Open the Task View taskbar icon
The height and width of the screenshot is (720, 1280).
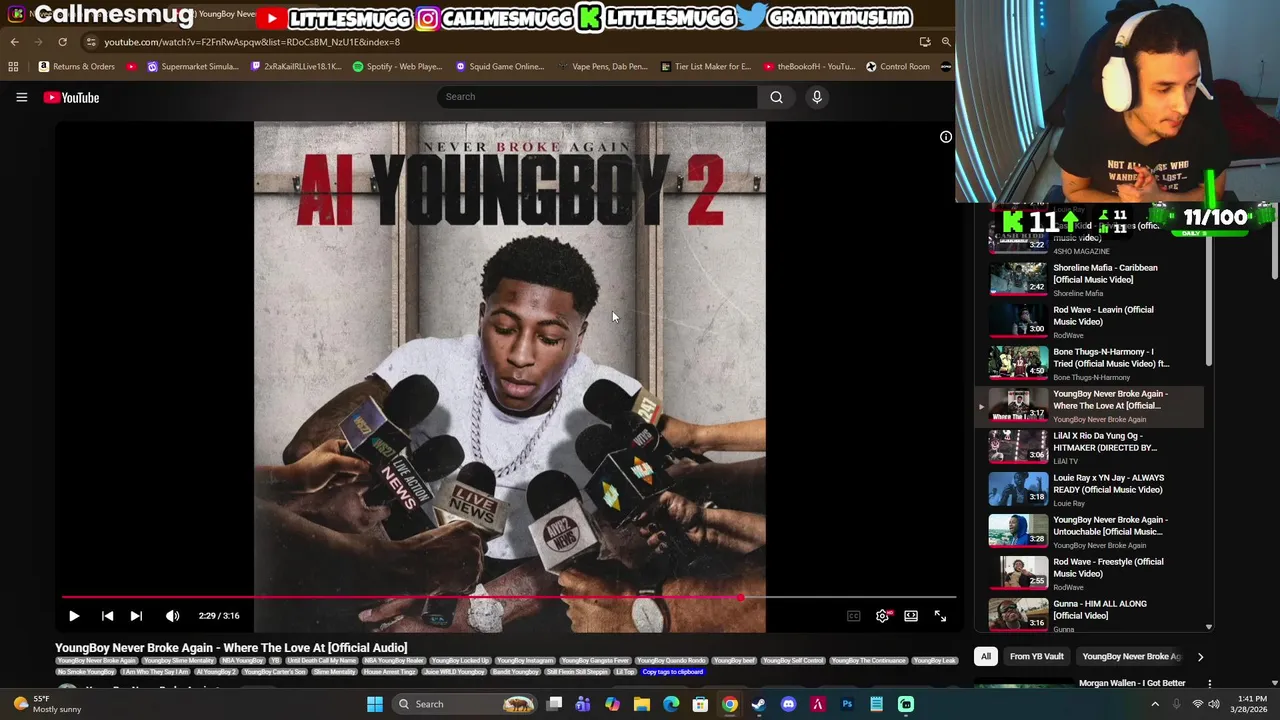tap(554, 704)
